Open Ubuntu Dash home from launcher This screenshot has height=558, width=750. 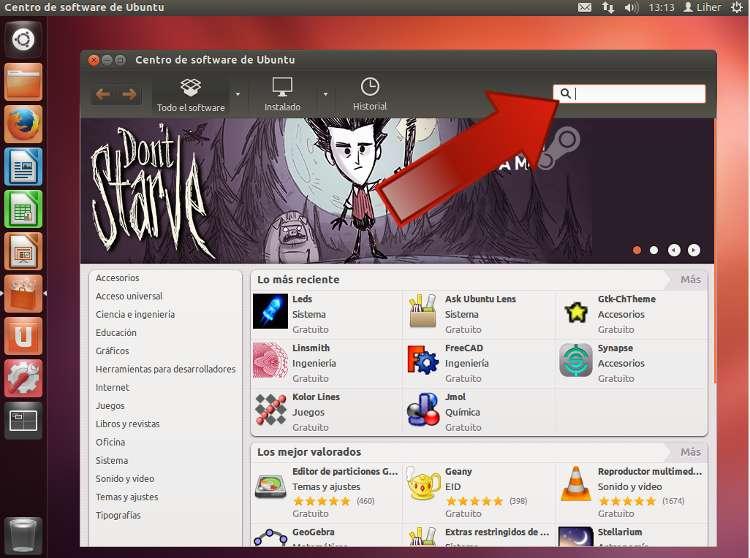pyautogui.click(x=23, y=39)
